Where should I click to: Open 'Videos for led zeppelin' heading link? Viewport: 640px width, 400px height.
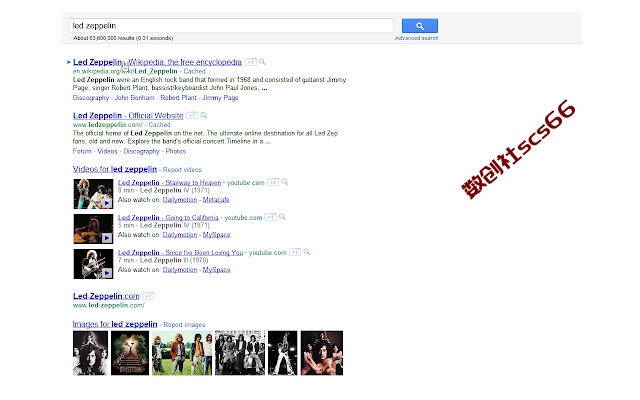(115, 169)
